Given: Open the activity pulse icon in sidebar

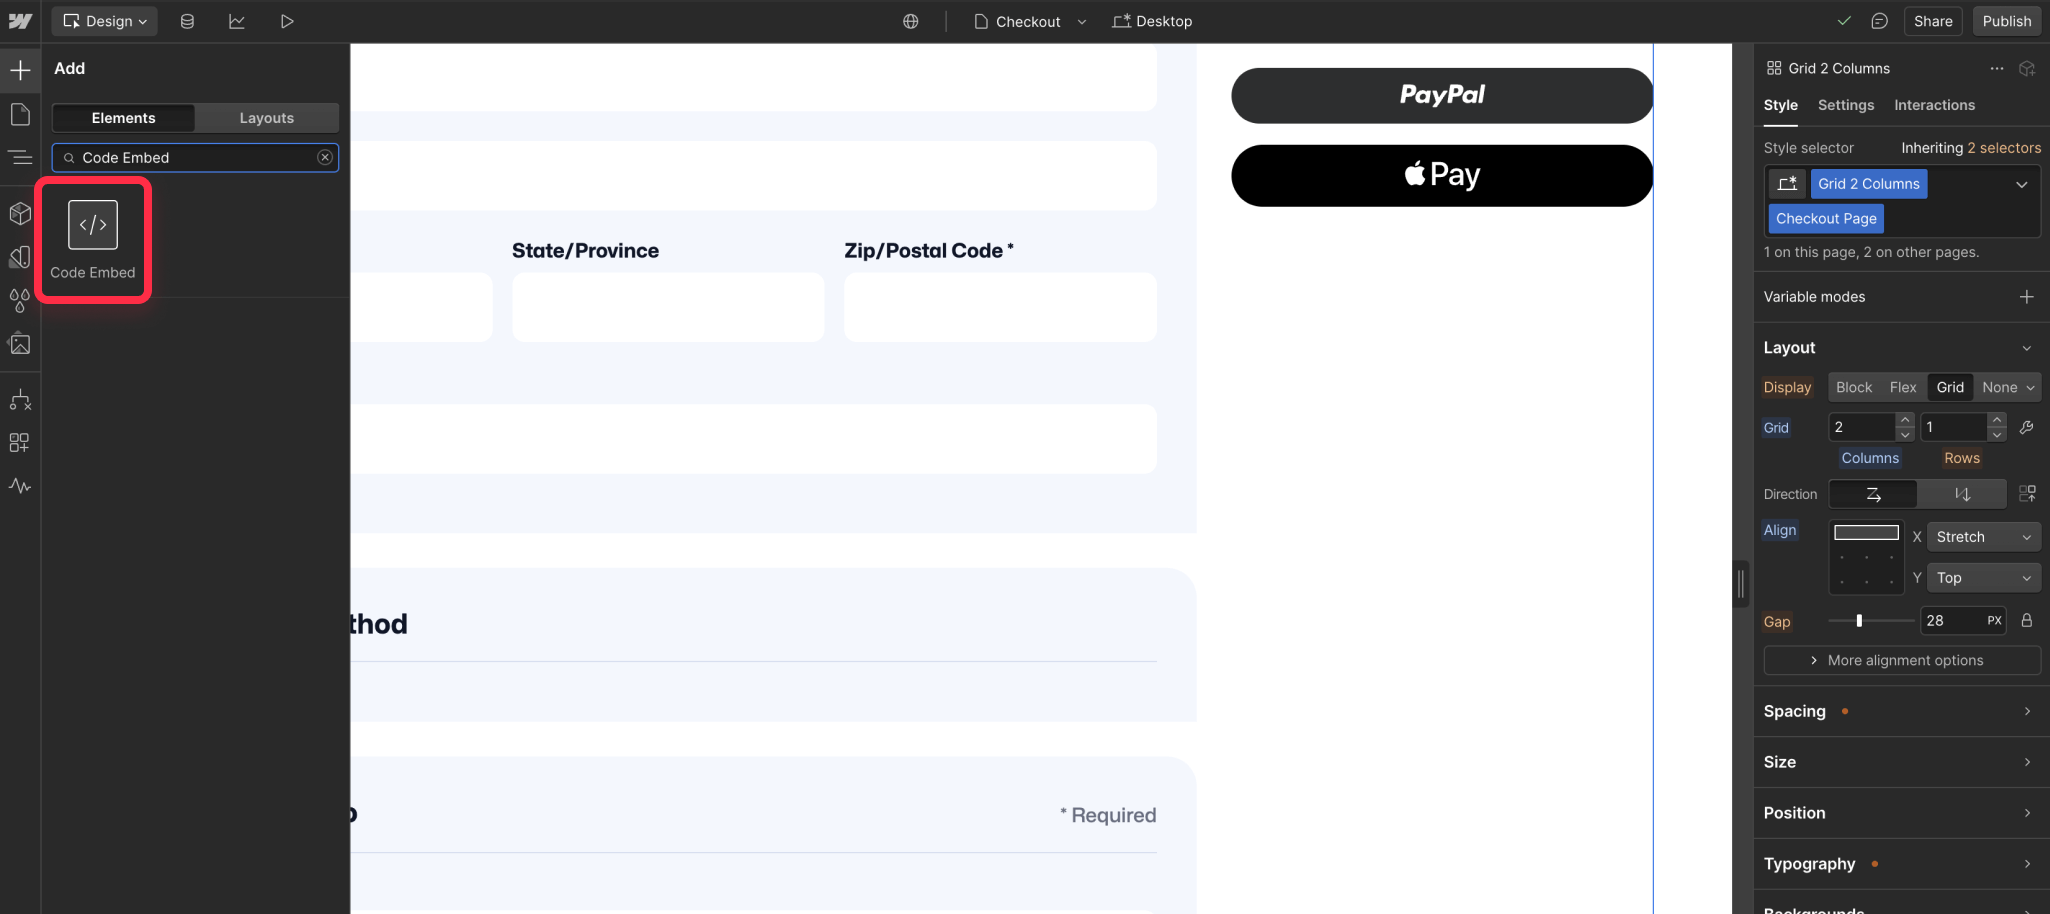Looking at the screenshot, I should (20, 486).
